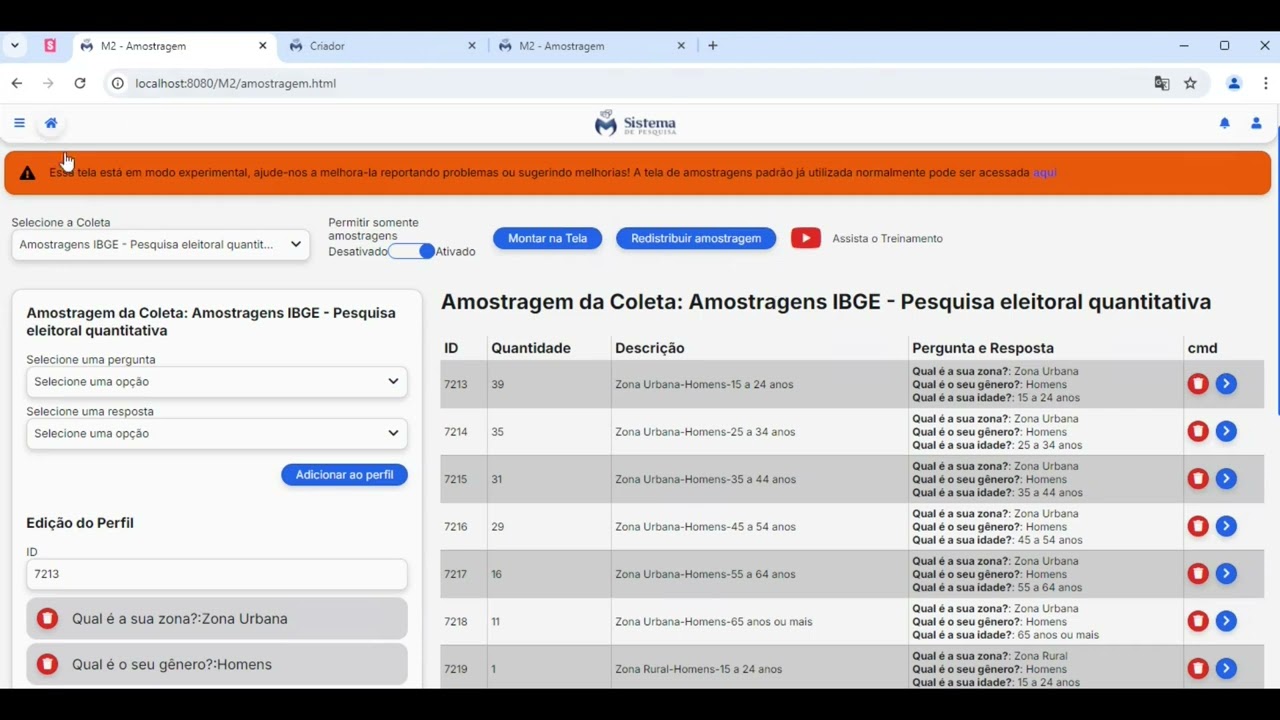The width and height of the screenshot is (1280, 720).
Task: Click 'Assista o Treinamento' link
Action: tap(887, 239)
